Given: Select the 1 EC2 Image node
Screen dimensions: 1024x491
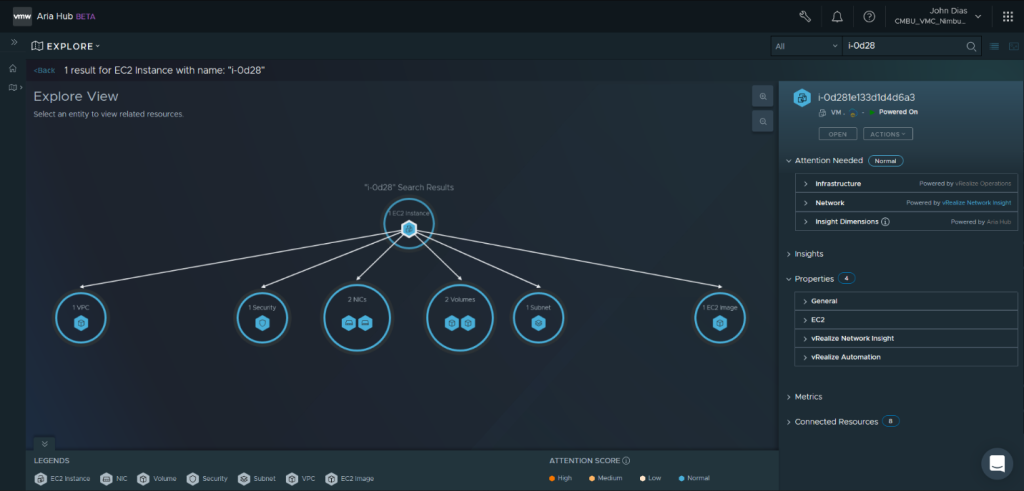Looking at the screenshot, I should [x=720, y=318].
